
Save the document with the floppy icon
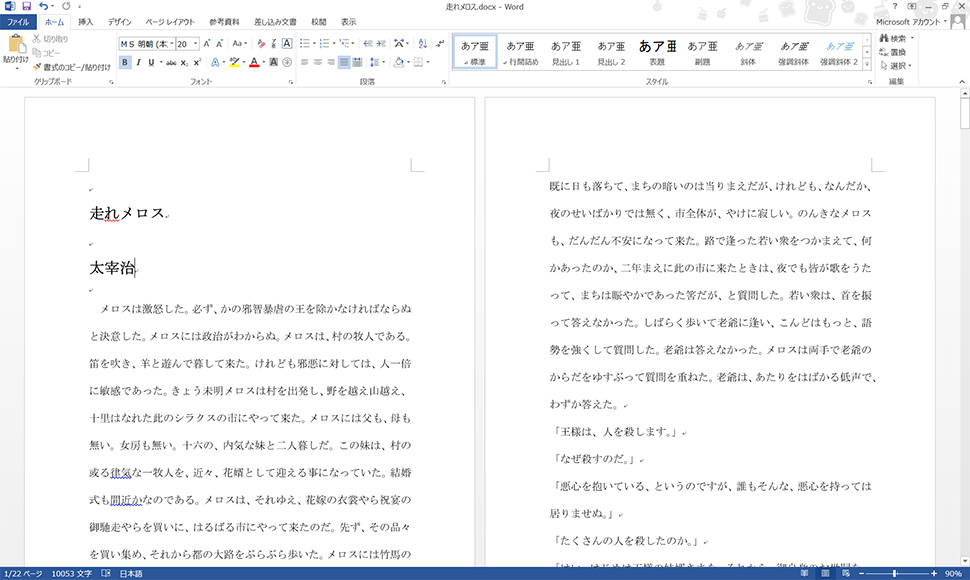pyautogui.click(x=26, y=6)
